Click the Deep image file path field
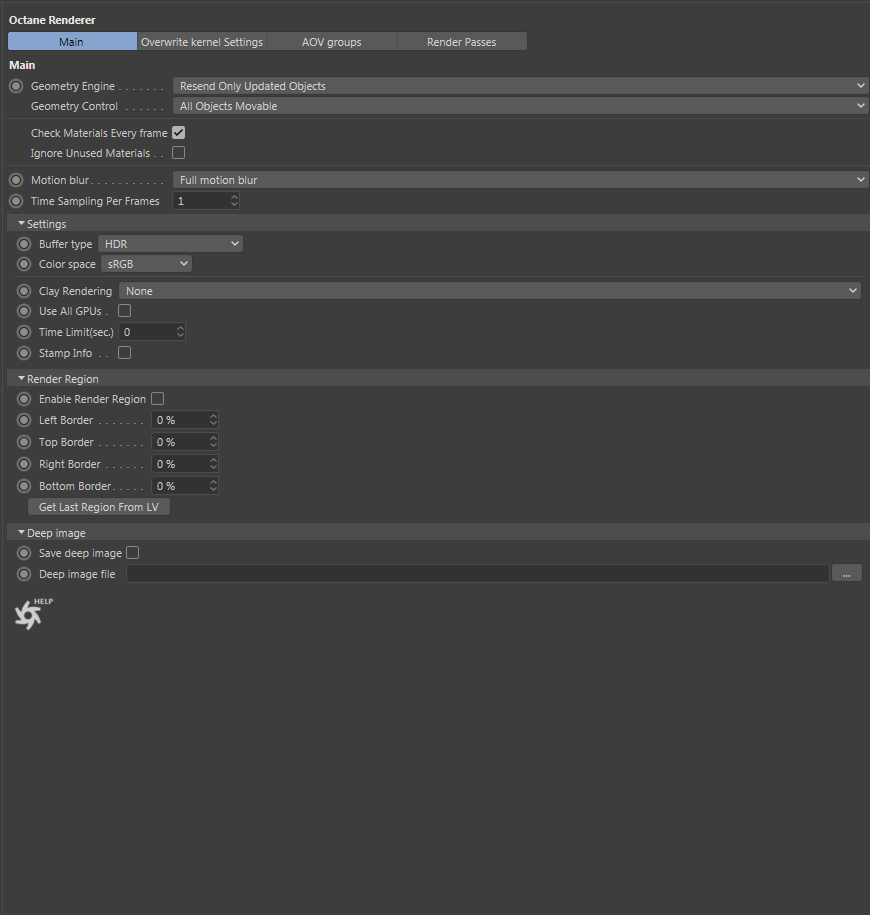The image size is (870, 915). point(478,574)
